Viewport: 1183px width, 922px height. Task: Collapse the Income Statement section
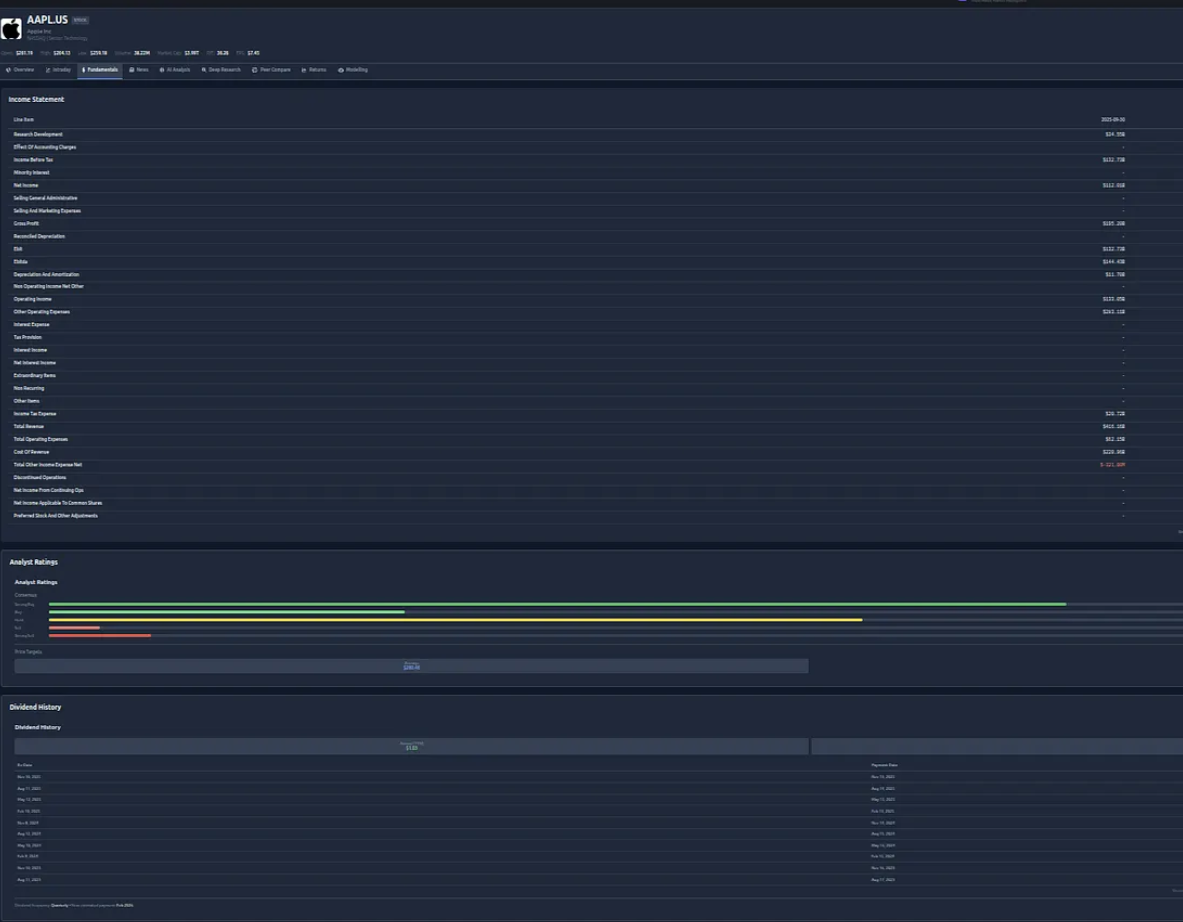(37, 99)
